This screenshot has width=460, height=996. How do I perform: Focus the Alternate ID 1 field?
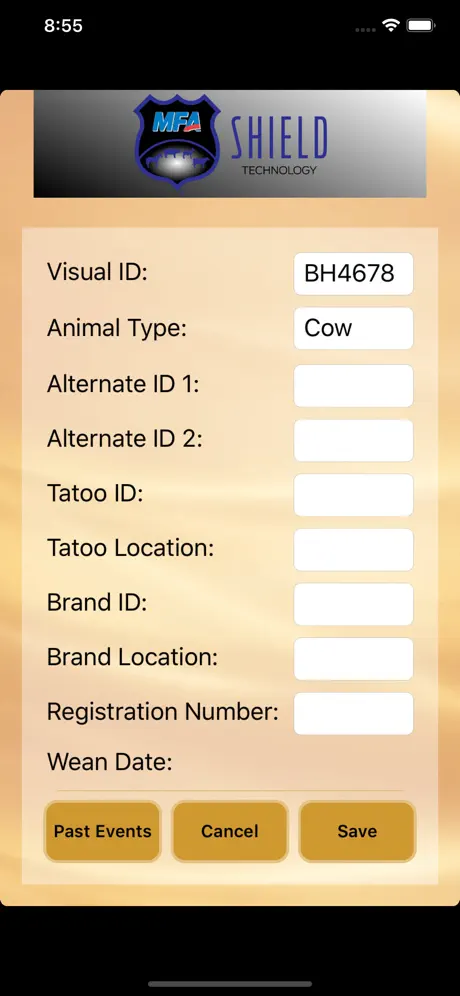353,386
